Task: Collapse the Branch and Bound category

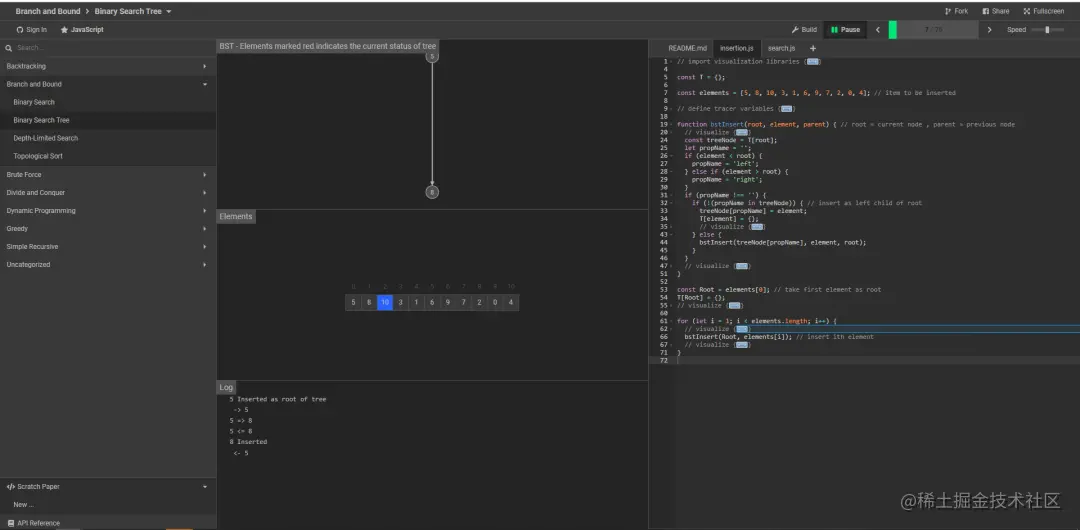Action: click(x=107, y=84)
